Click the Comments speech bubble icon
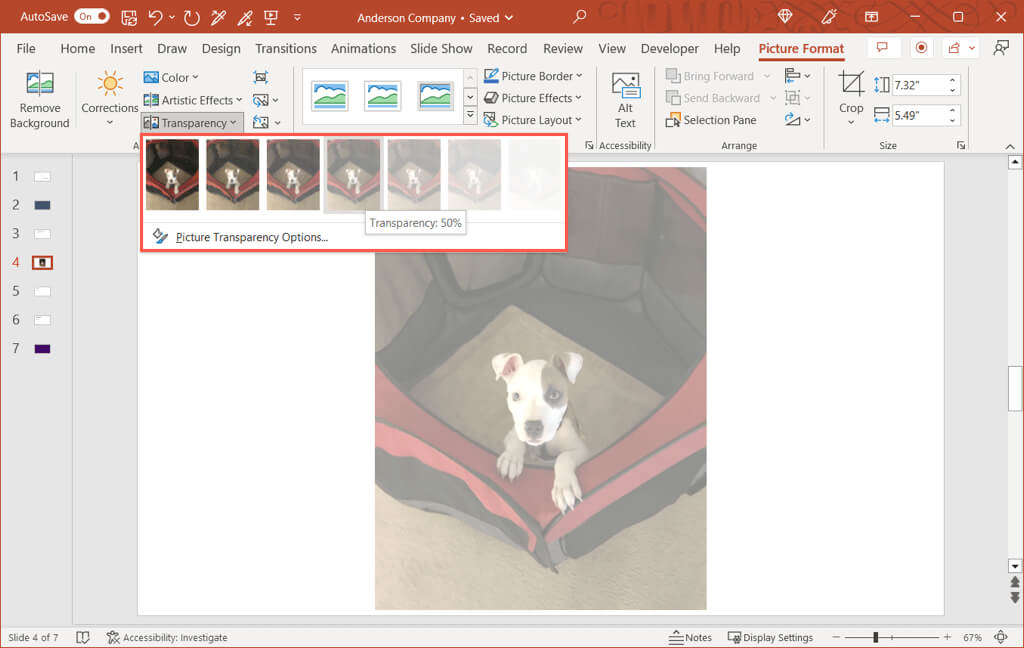The image size is (1024, 648). tap(882, 48)
